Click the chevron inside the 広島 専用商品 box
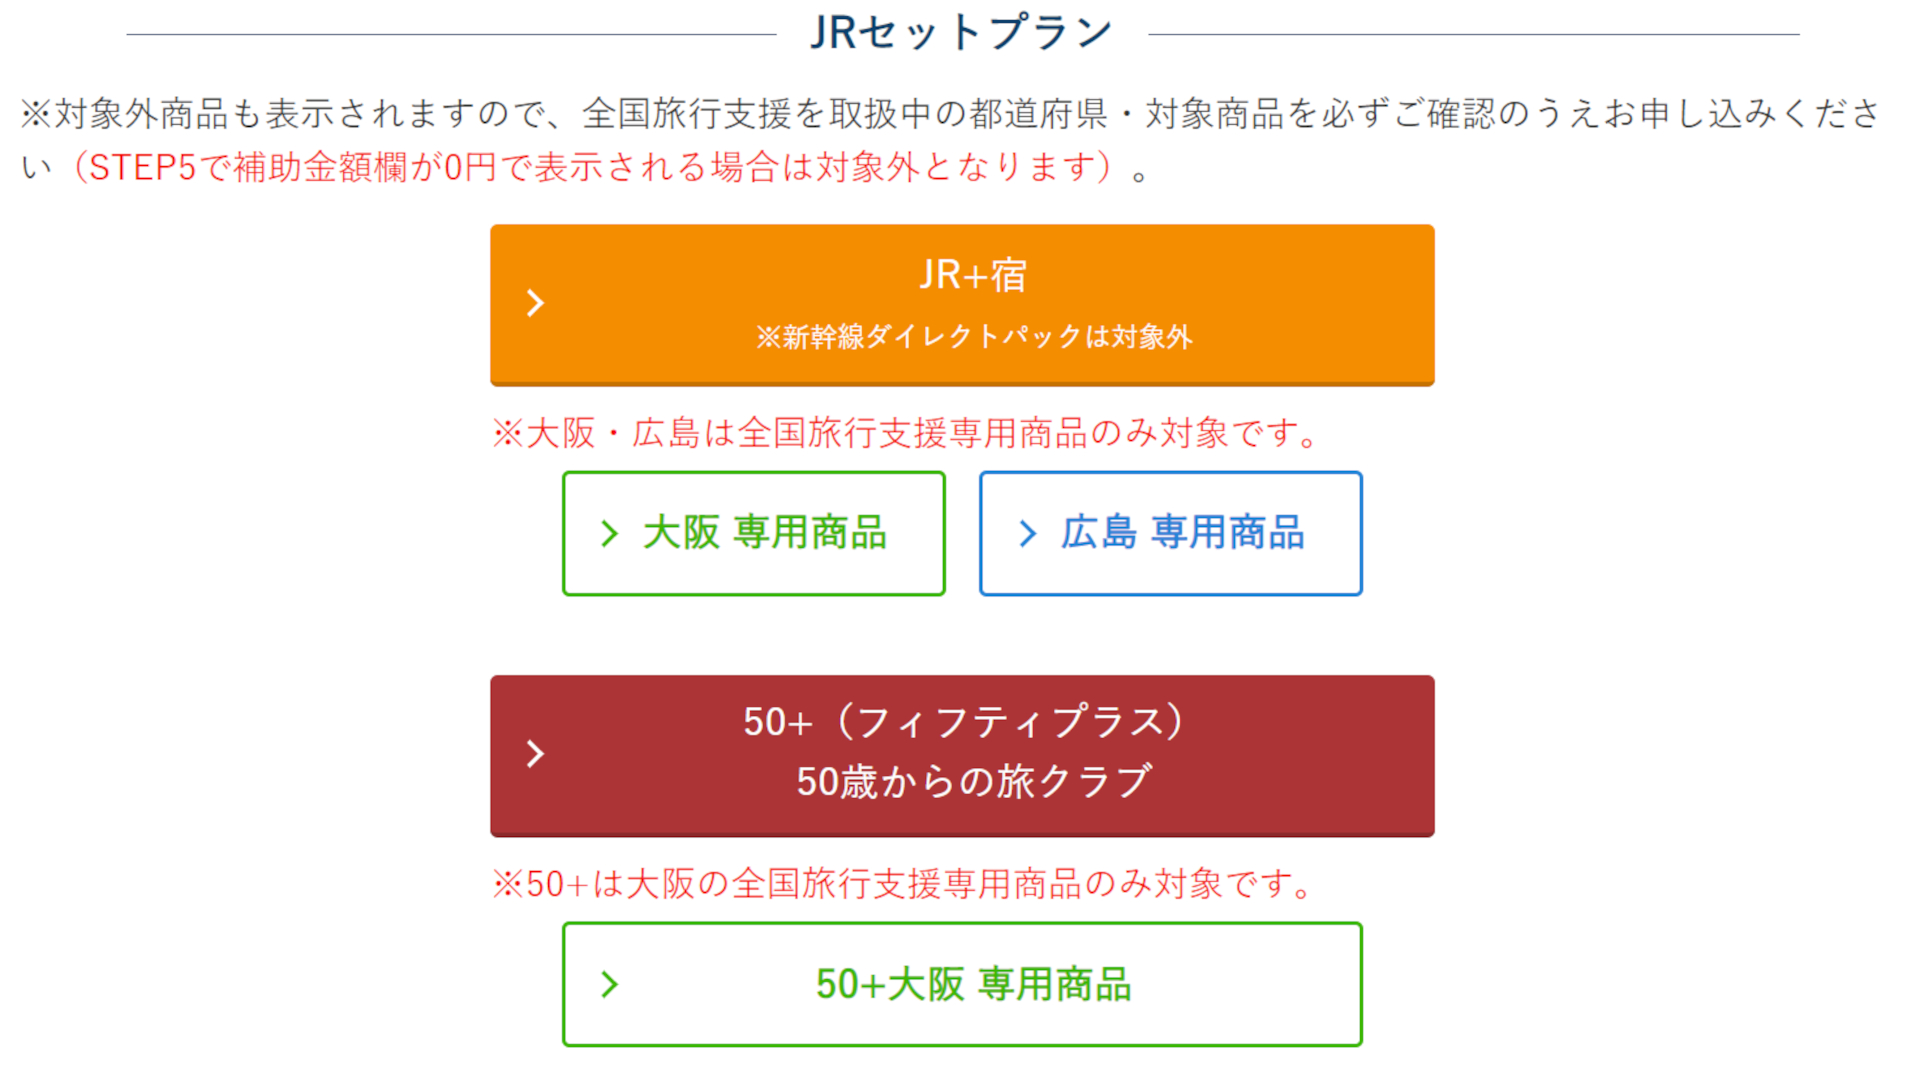Viewport: 1920px width, 1071px height. pyautogui.click(x=1026, y=533)
